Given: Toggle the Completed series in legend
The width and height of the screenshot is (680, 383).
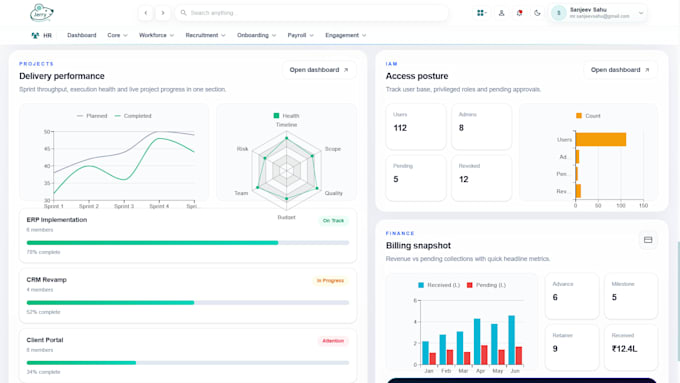Looking at the screenshot, I should (x=133, y=116).
